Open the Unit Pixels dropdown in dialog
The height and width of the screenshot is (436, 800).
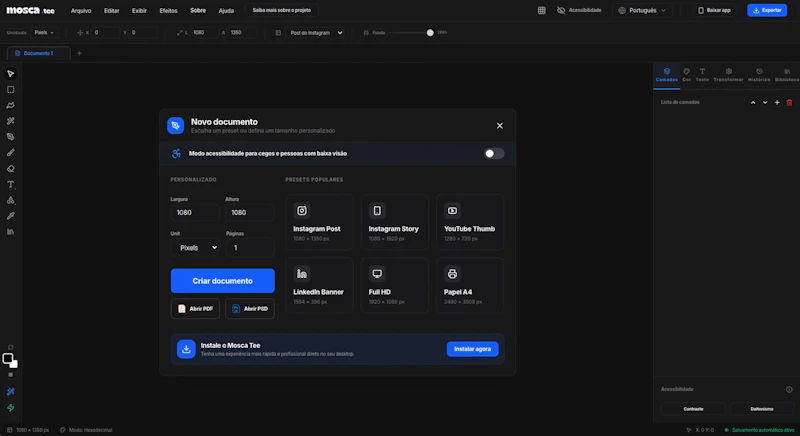[195, 248]
